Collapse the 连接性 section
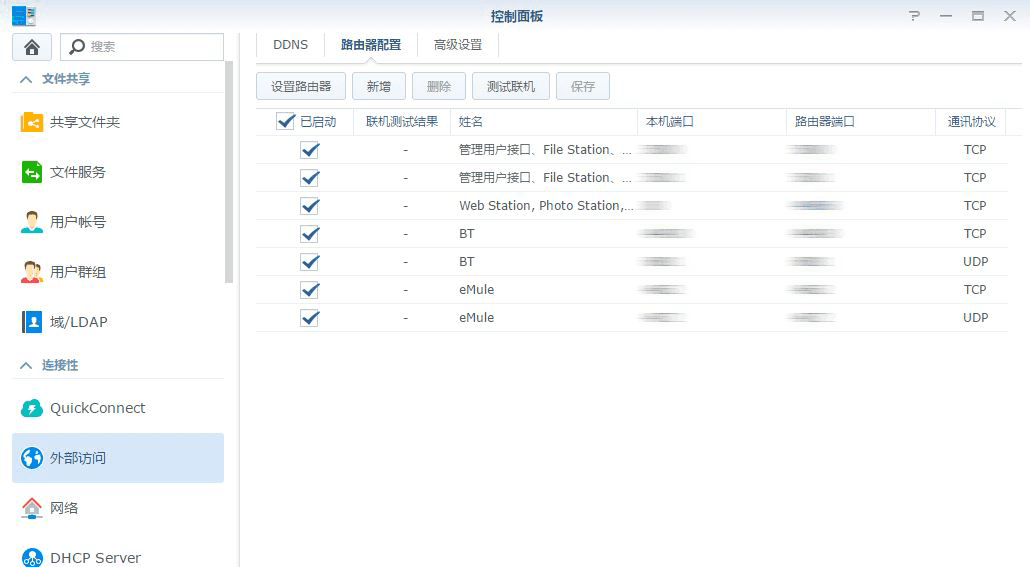1030x567 pixels. point(26,366)
